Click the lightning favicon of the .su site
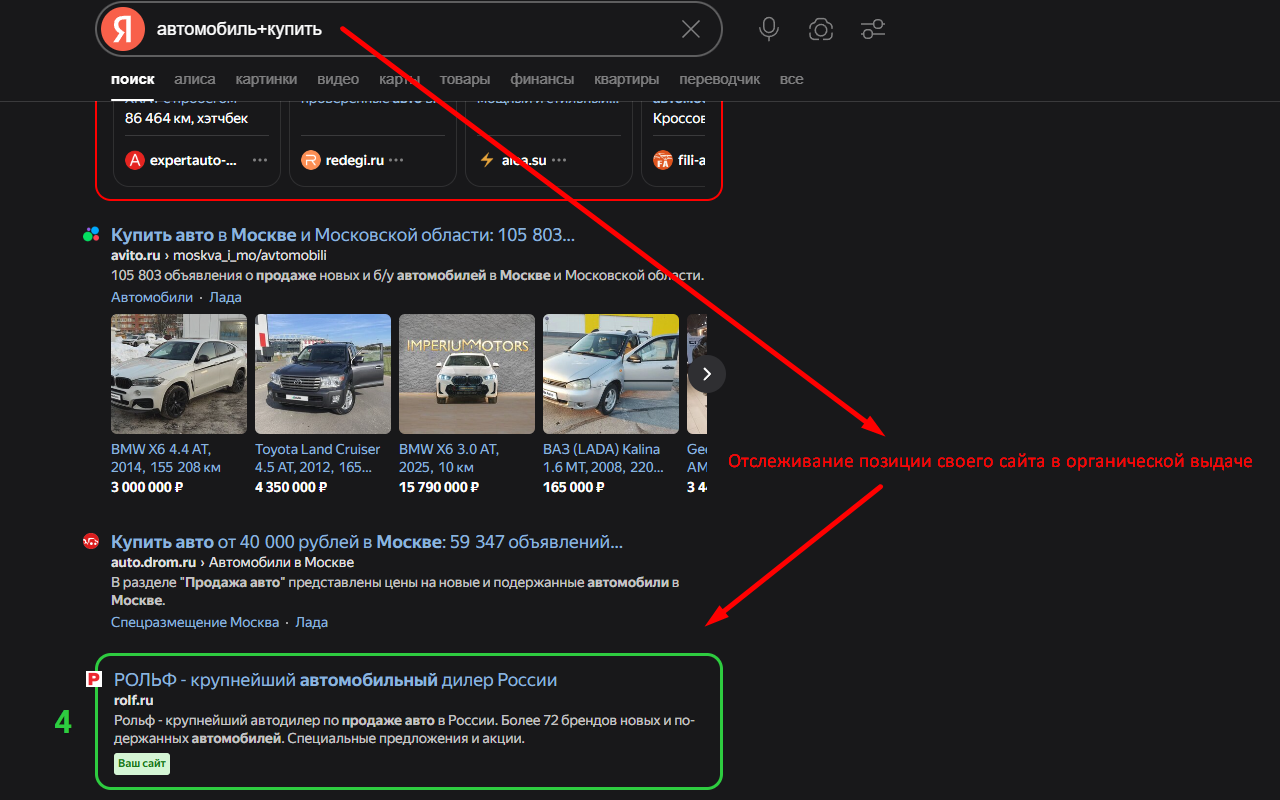This screenshot has height=800, width=1280. click(487, 160)
